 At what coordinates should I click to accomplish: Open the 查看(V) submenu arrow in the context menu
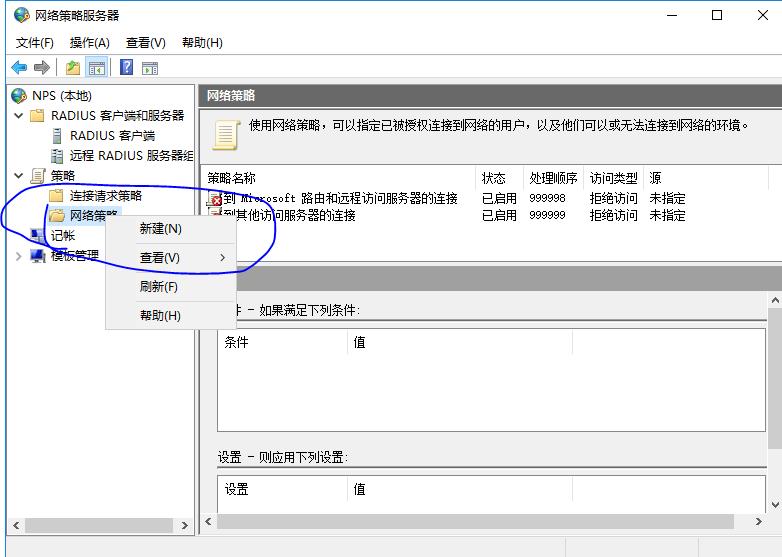pyautogui.click(x=222, y=257)
